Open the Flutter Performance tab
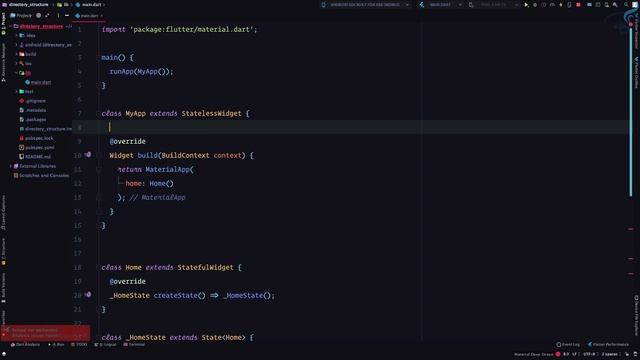The image size is (640, 360). tap(608, 344)
